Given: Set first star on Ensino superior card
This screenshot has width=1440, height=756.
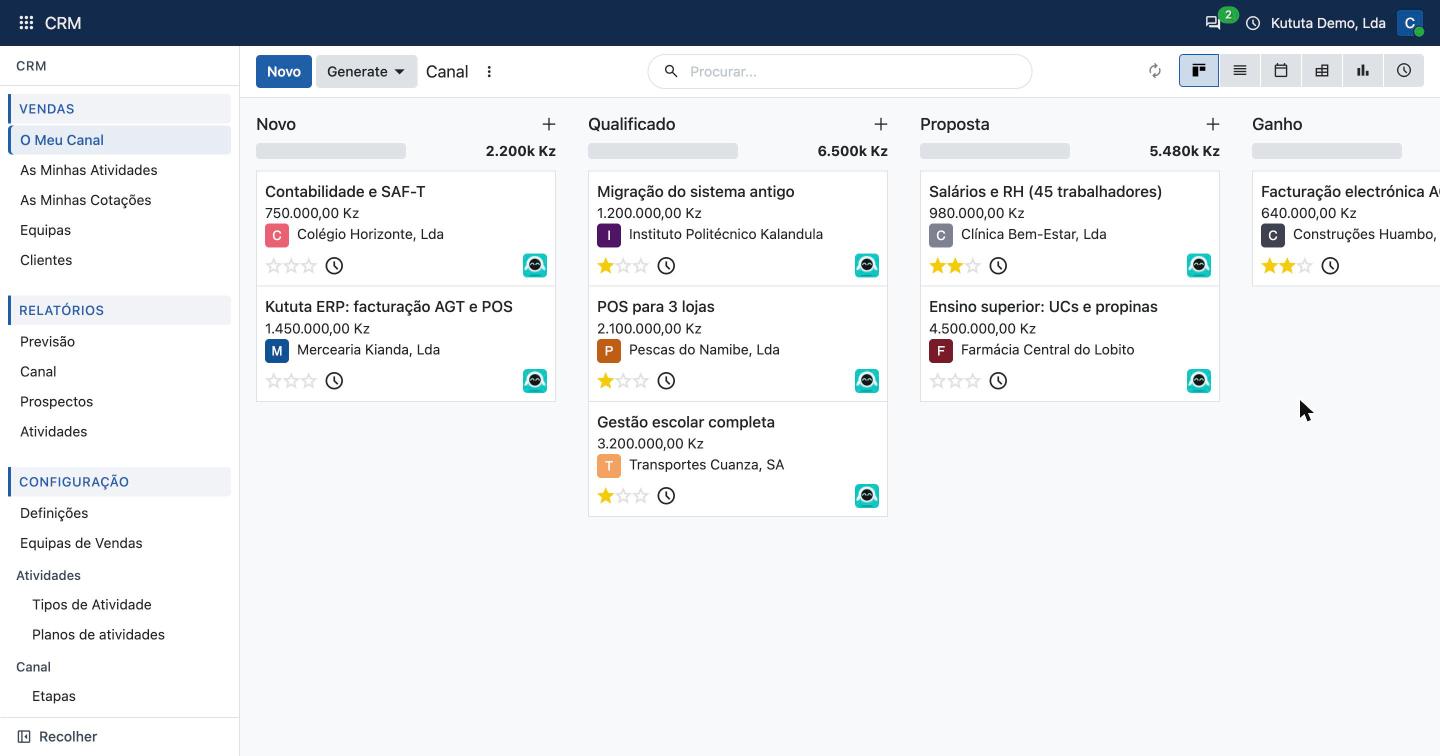Looking at the screenshot, I should [x=937, y=381].
